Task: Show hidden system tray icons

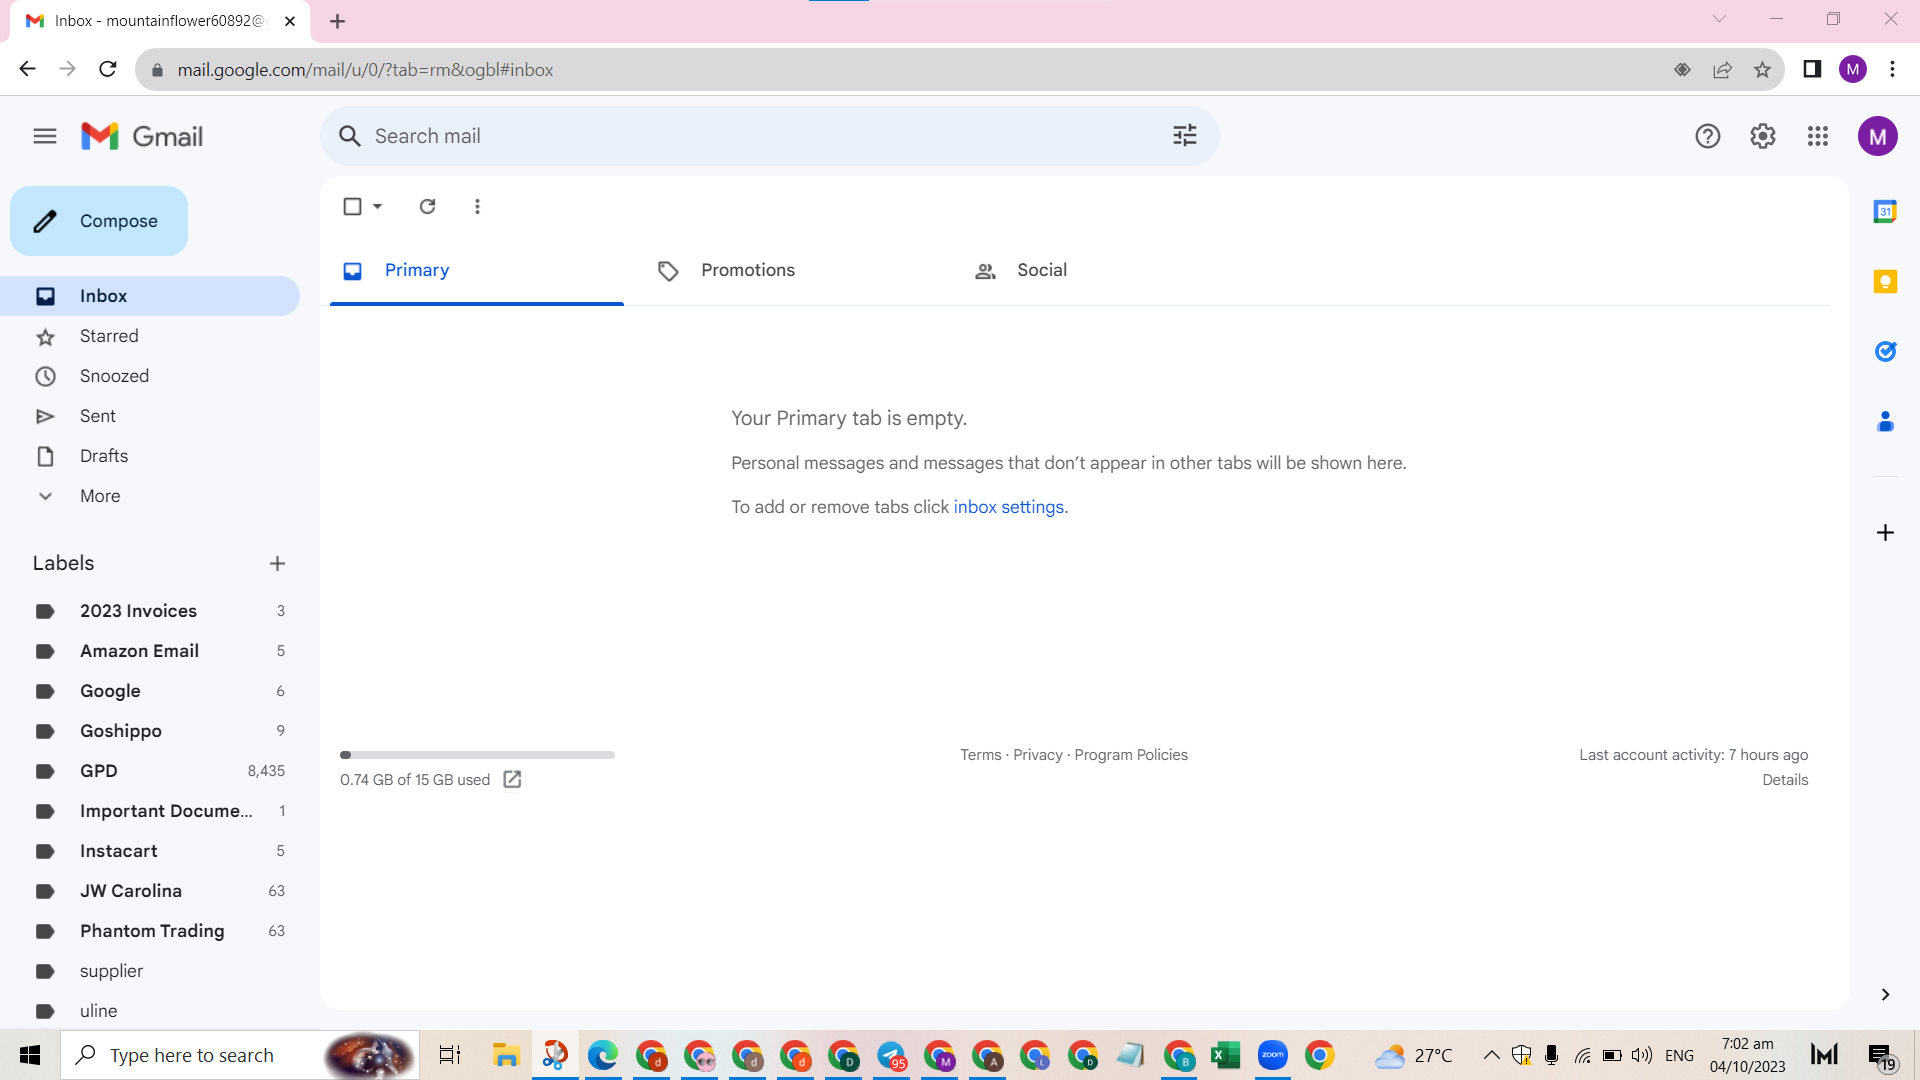Action: coord(1491,1055)
